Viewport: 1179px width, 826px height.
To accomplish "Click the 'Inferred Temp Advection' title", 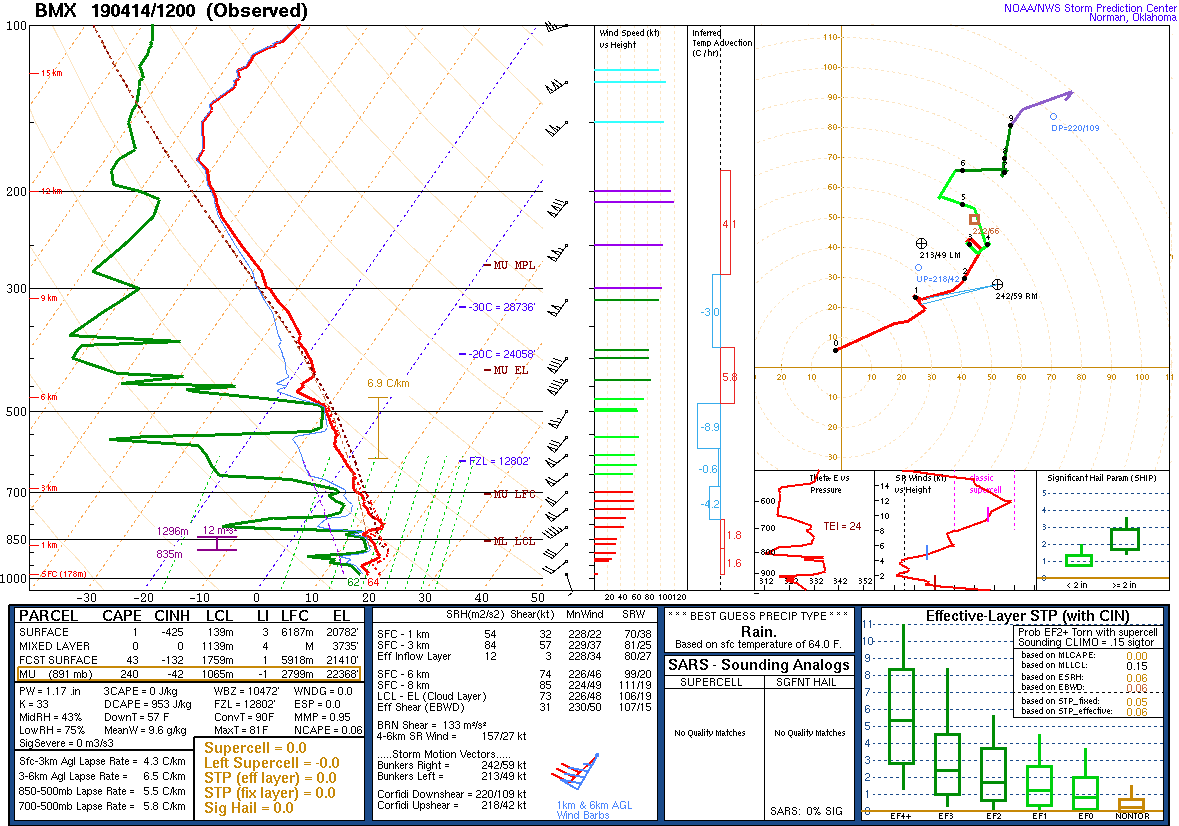I will [x=721, y=43].
